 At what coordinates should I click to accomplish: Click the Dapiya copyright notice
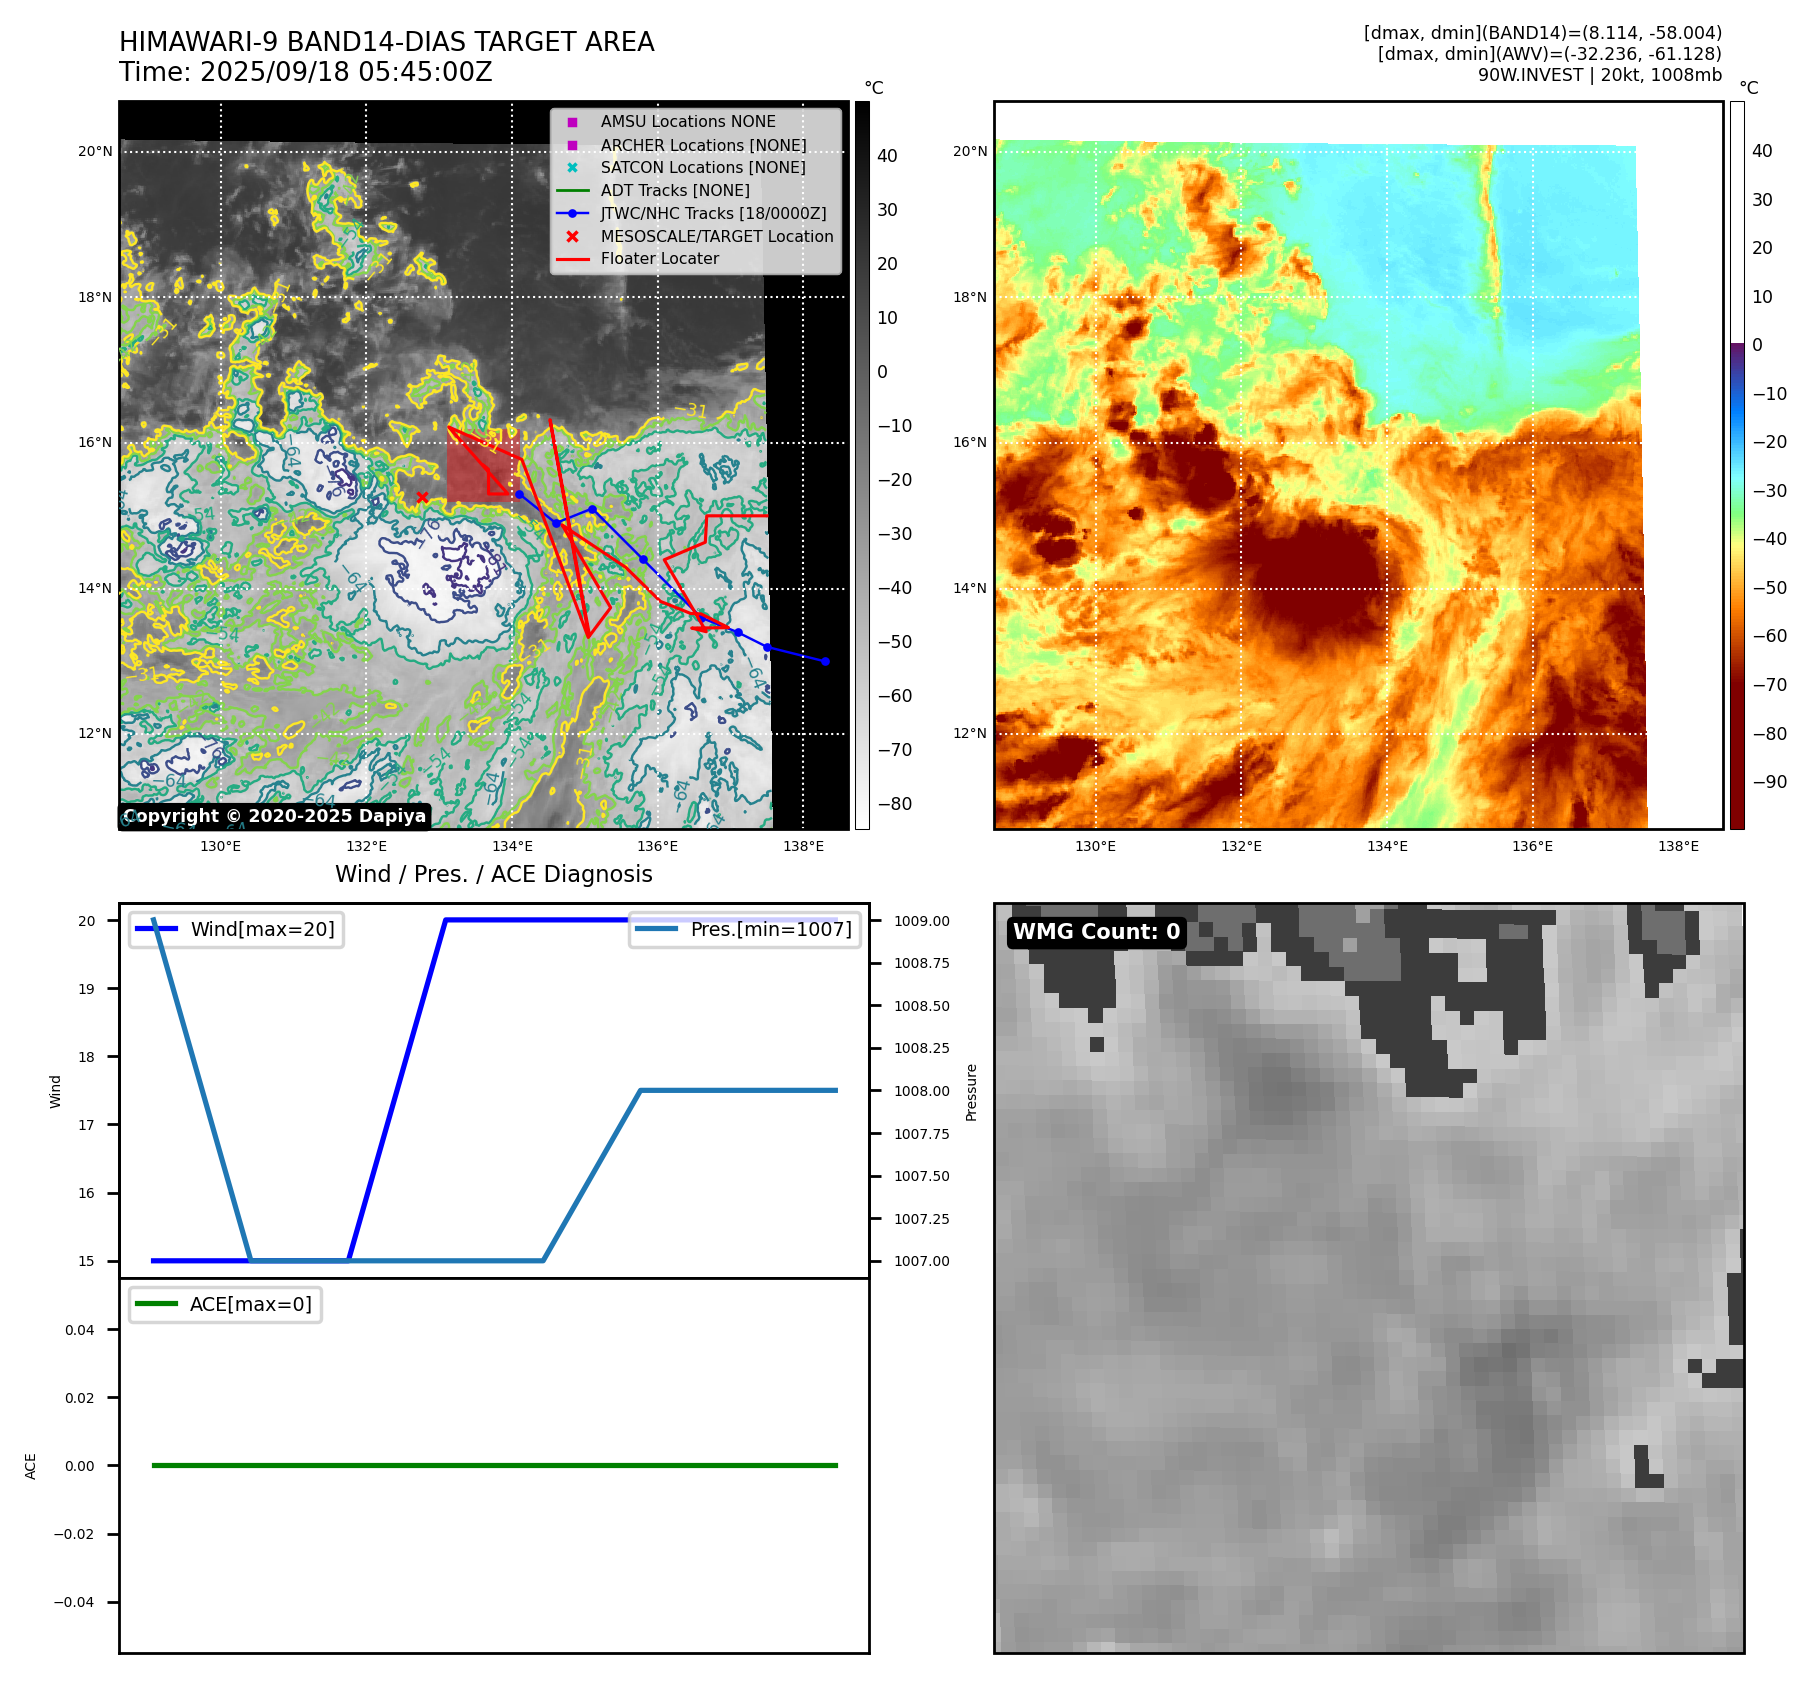pos(275,816)
